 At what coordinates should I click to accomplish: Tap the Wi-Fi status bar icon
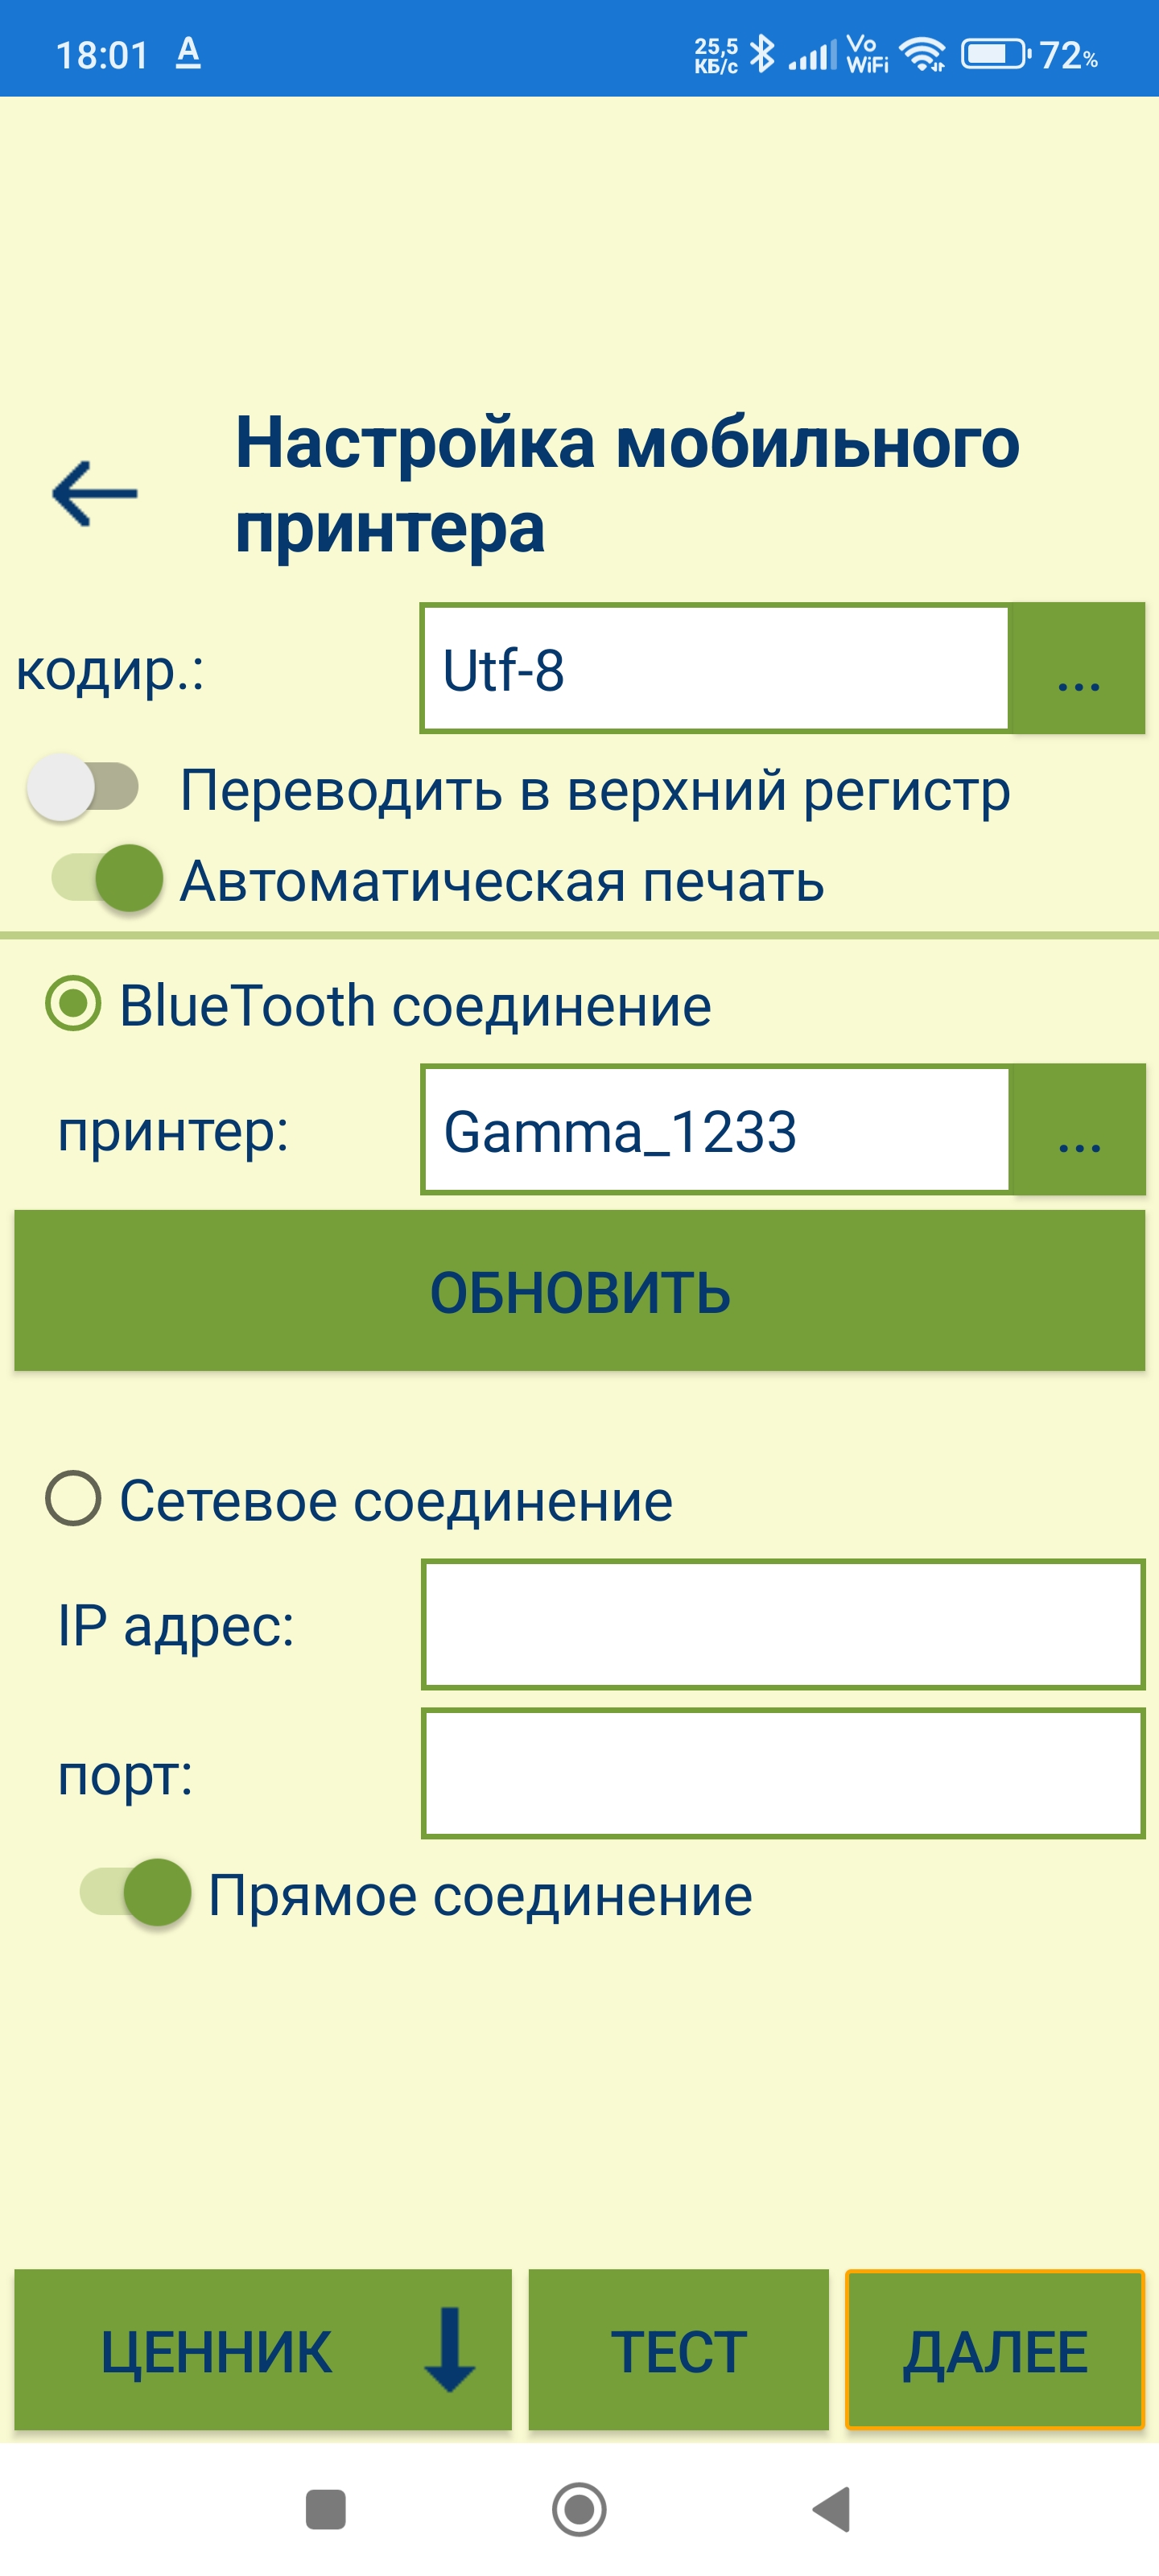pyautogui.click(x=922, y=54)
